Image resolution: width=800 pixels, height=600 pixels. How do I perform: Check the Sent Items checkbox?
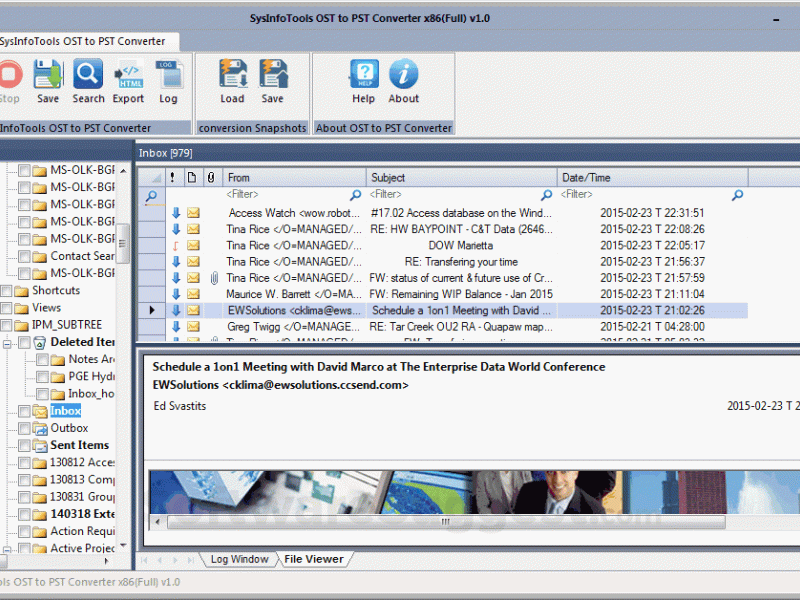pyautogui.click(x=24, y=446)
